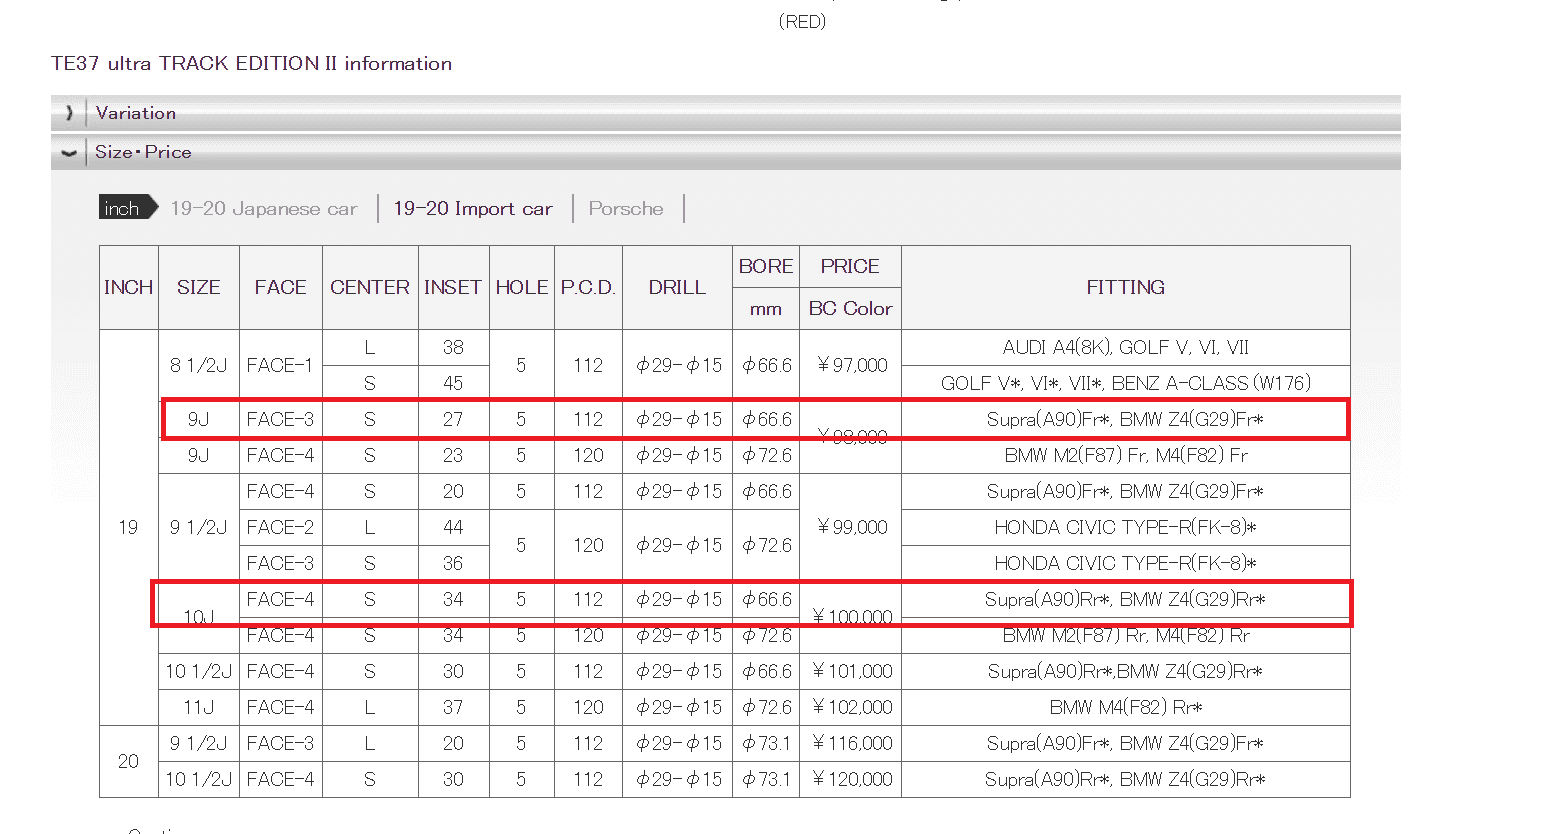
Task: Click the PRICE column header
Action: (850, 267)
